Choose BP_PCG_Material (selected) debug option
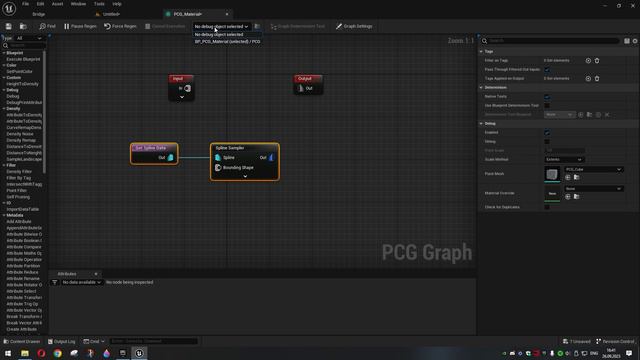 pyautogui.click(x=227, y=42)
